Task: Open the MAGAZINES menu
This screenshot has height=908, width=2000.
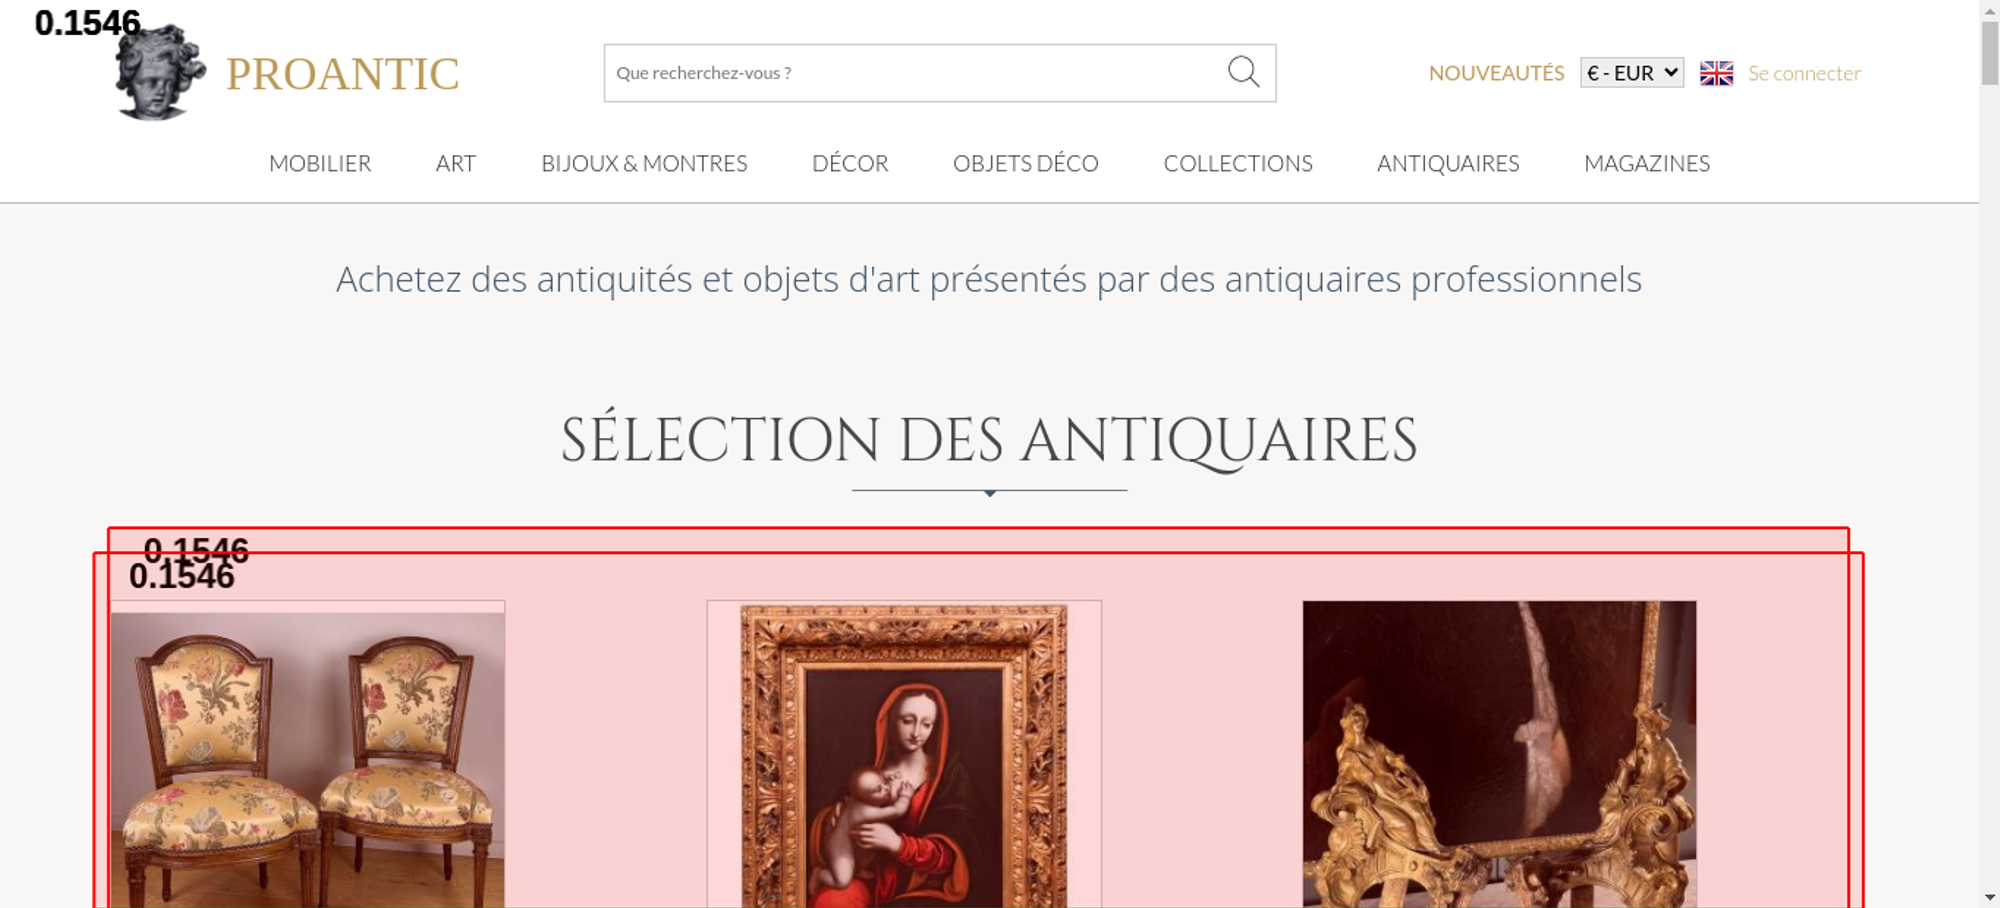Action: point(1647,163)
